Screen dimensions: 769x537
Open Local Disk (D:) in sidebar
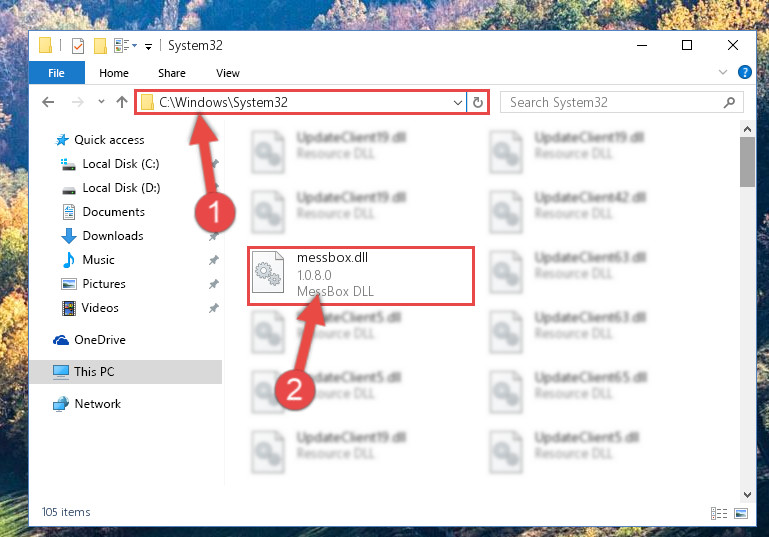pyautogui.click(x=121, y=188)
